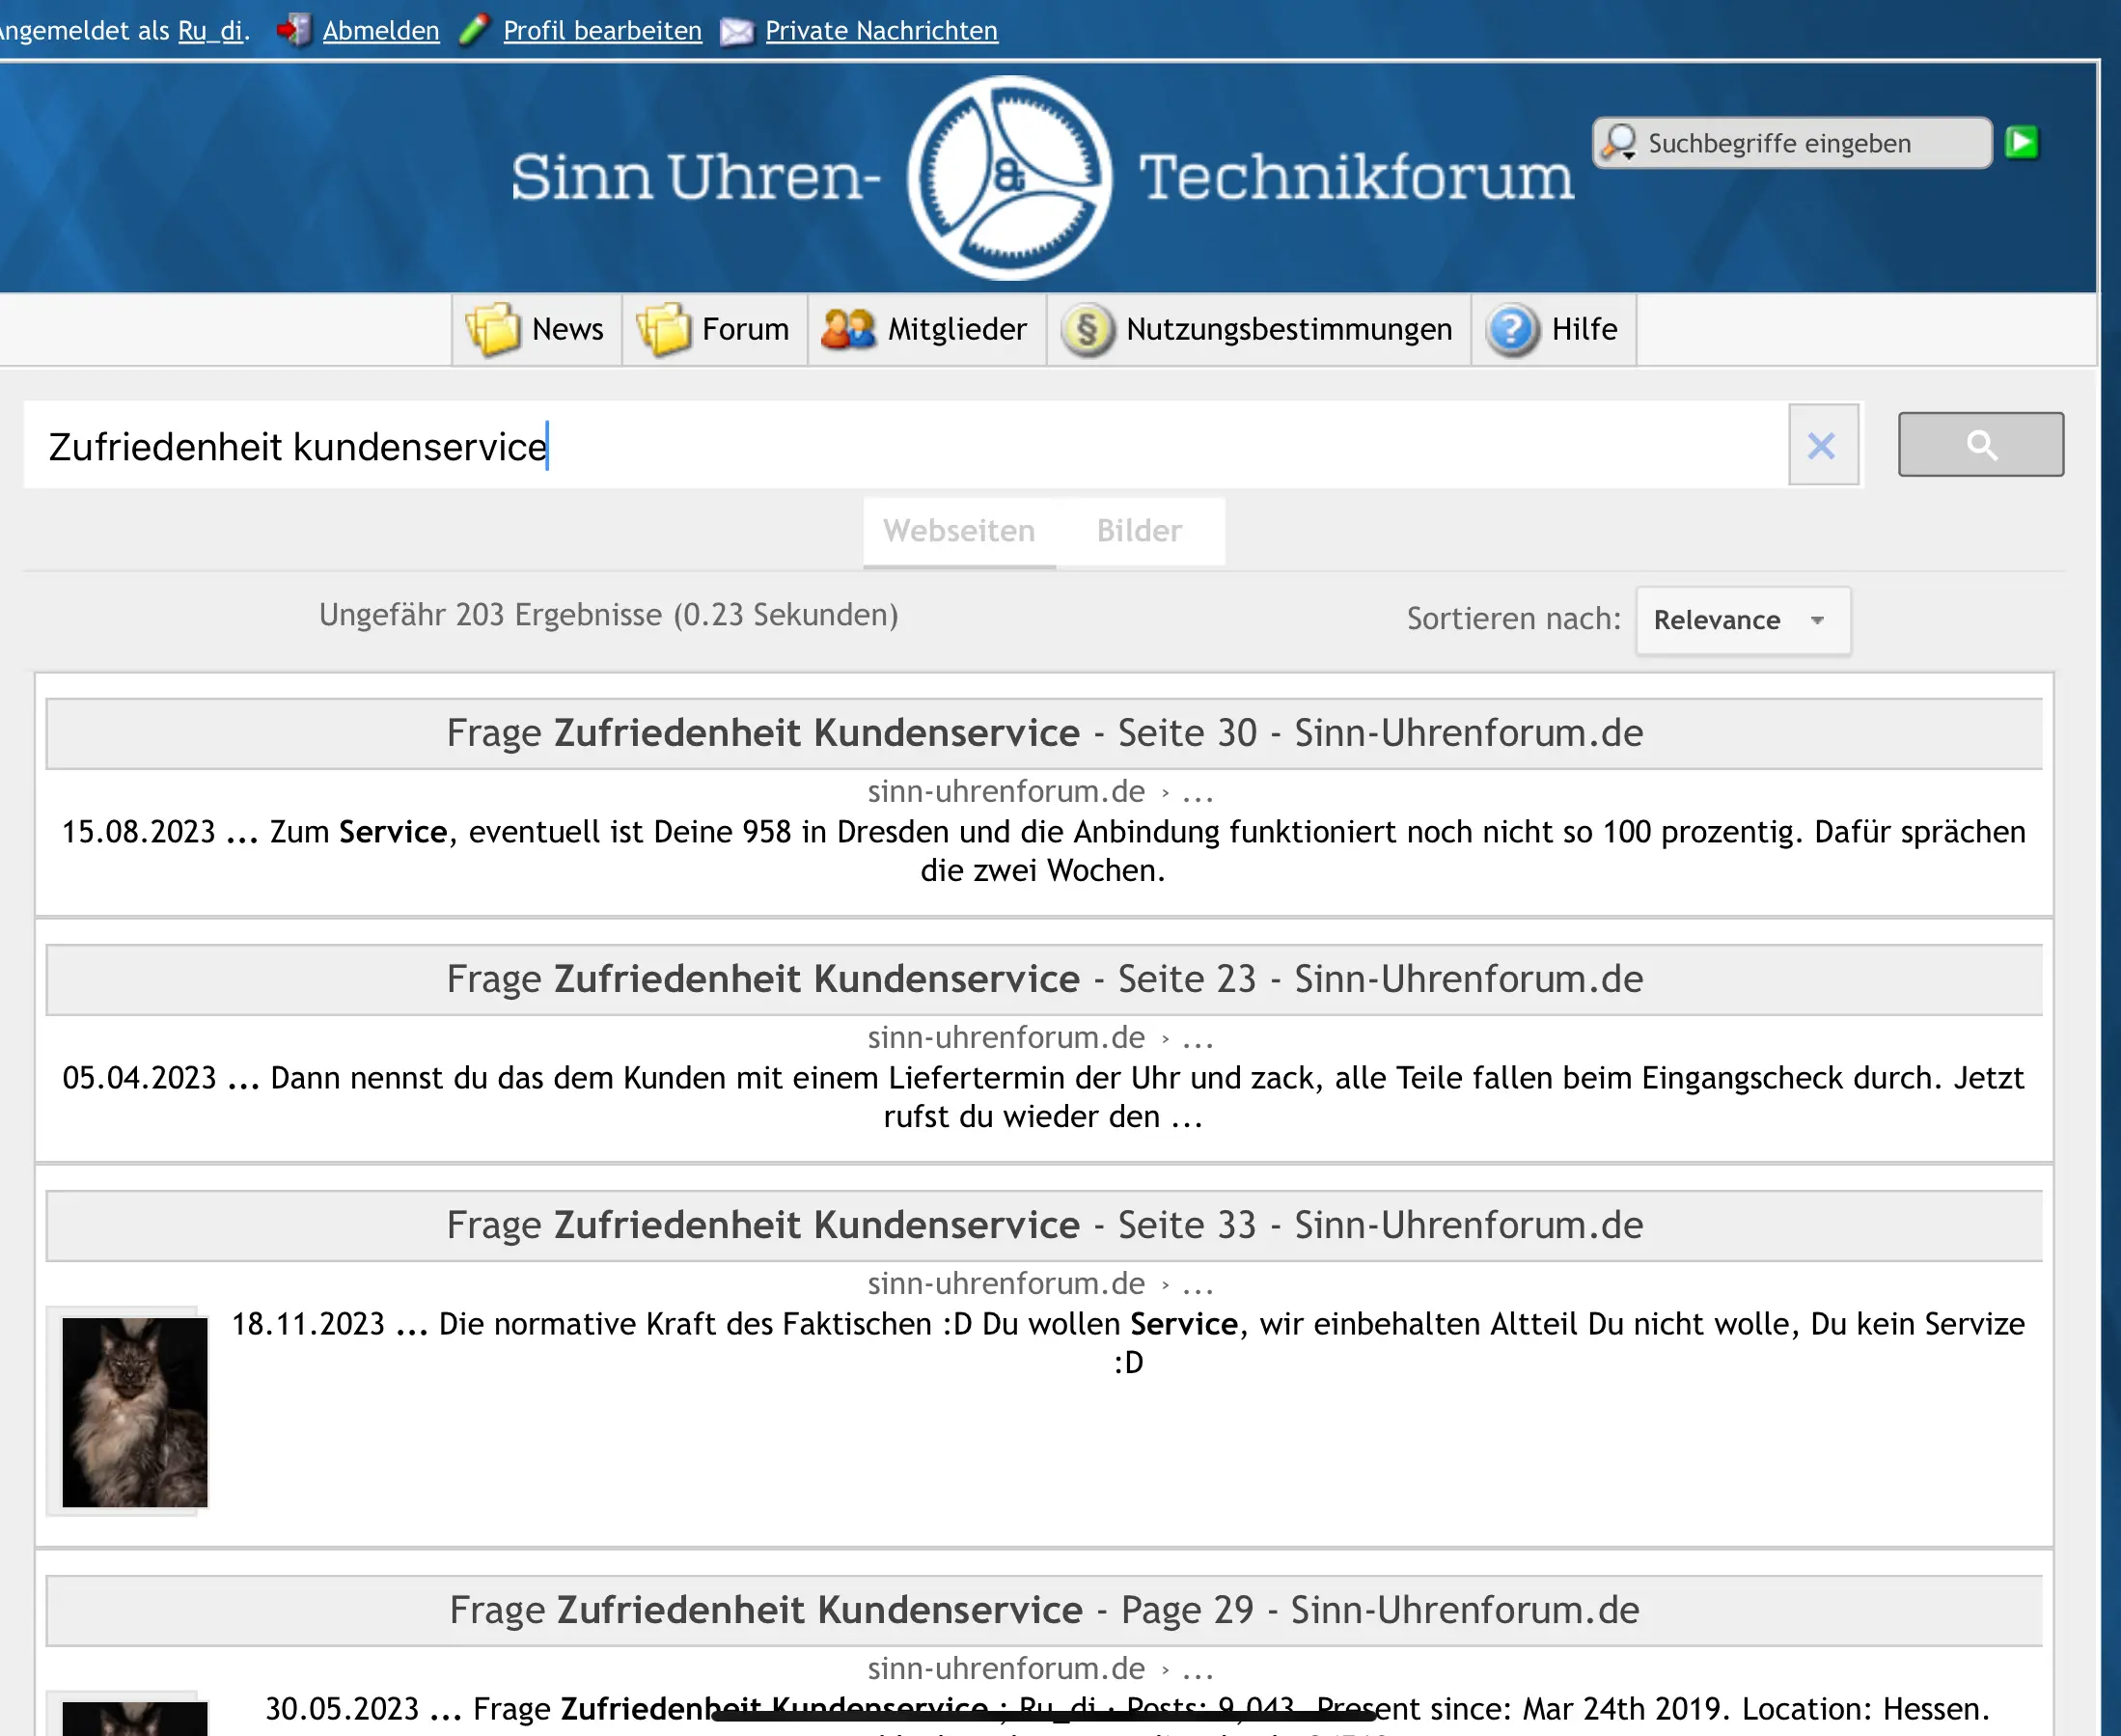This screenshot has height=1736, width=2121.
Task: Click the Mitglieder people icon
Action: pyautogui.click(x=847, y=329)
